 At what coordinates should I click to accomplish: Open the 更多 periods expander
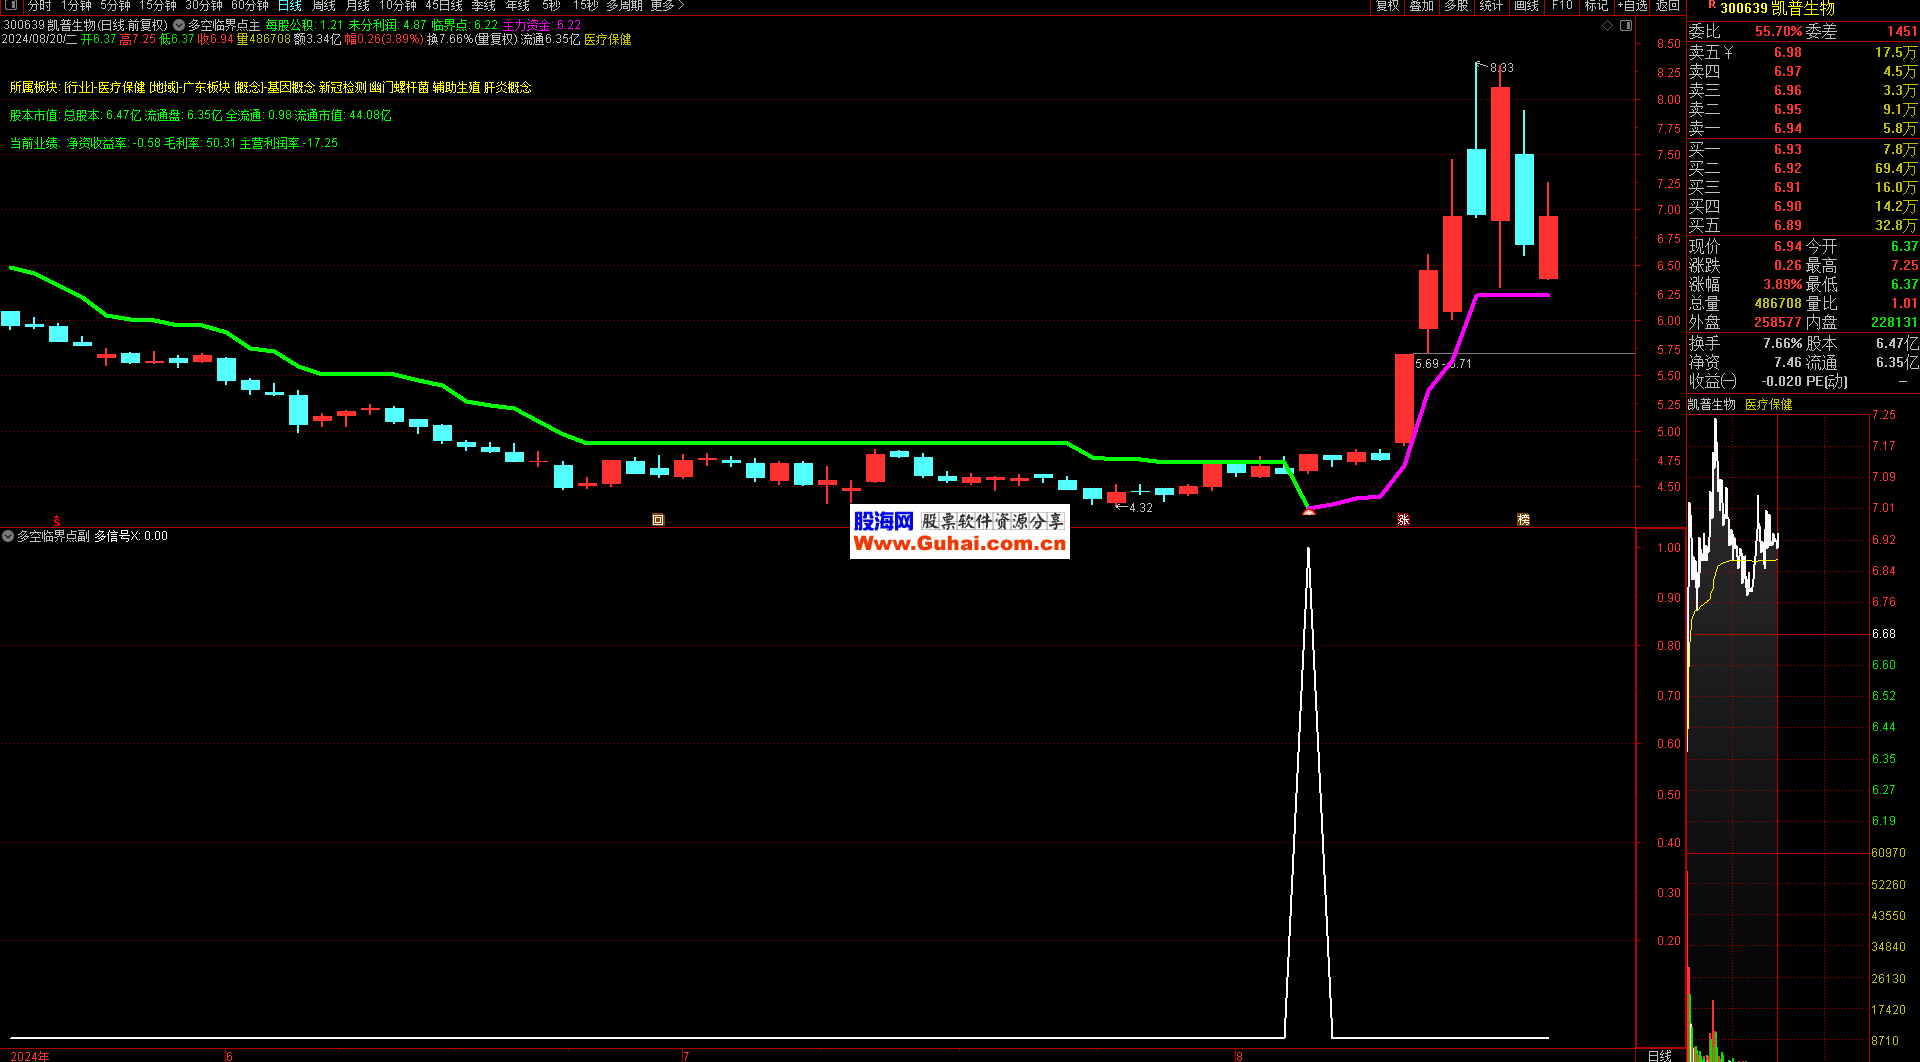coord(667,6)
